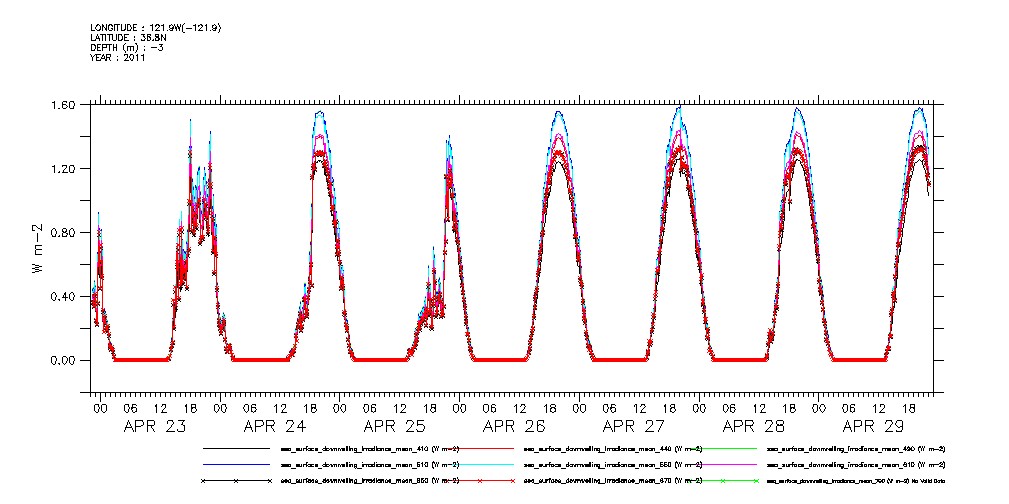
Task: Click the irradiance_mean_410 legend label
Action: coord(370,449)
